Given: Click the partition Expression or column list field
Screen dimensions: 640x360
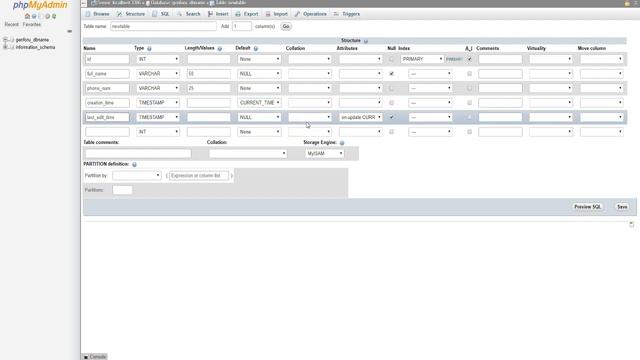Looking at the screenshot, I should coord(199,176).
